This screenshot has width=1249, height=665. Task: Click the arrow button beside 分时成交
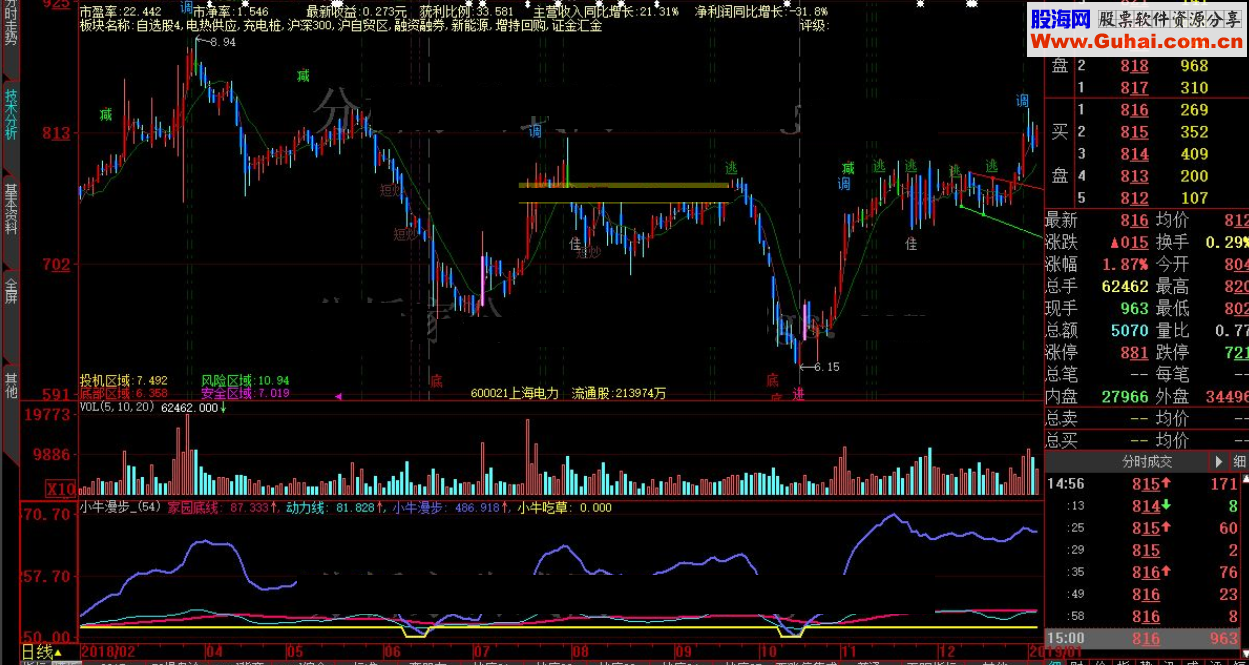pos(1218,462)
